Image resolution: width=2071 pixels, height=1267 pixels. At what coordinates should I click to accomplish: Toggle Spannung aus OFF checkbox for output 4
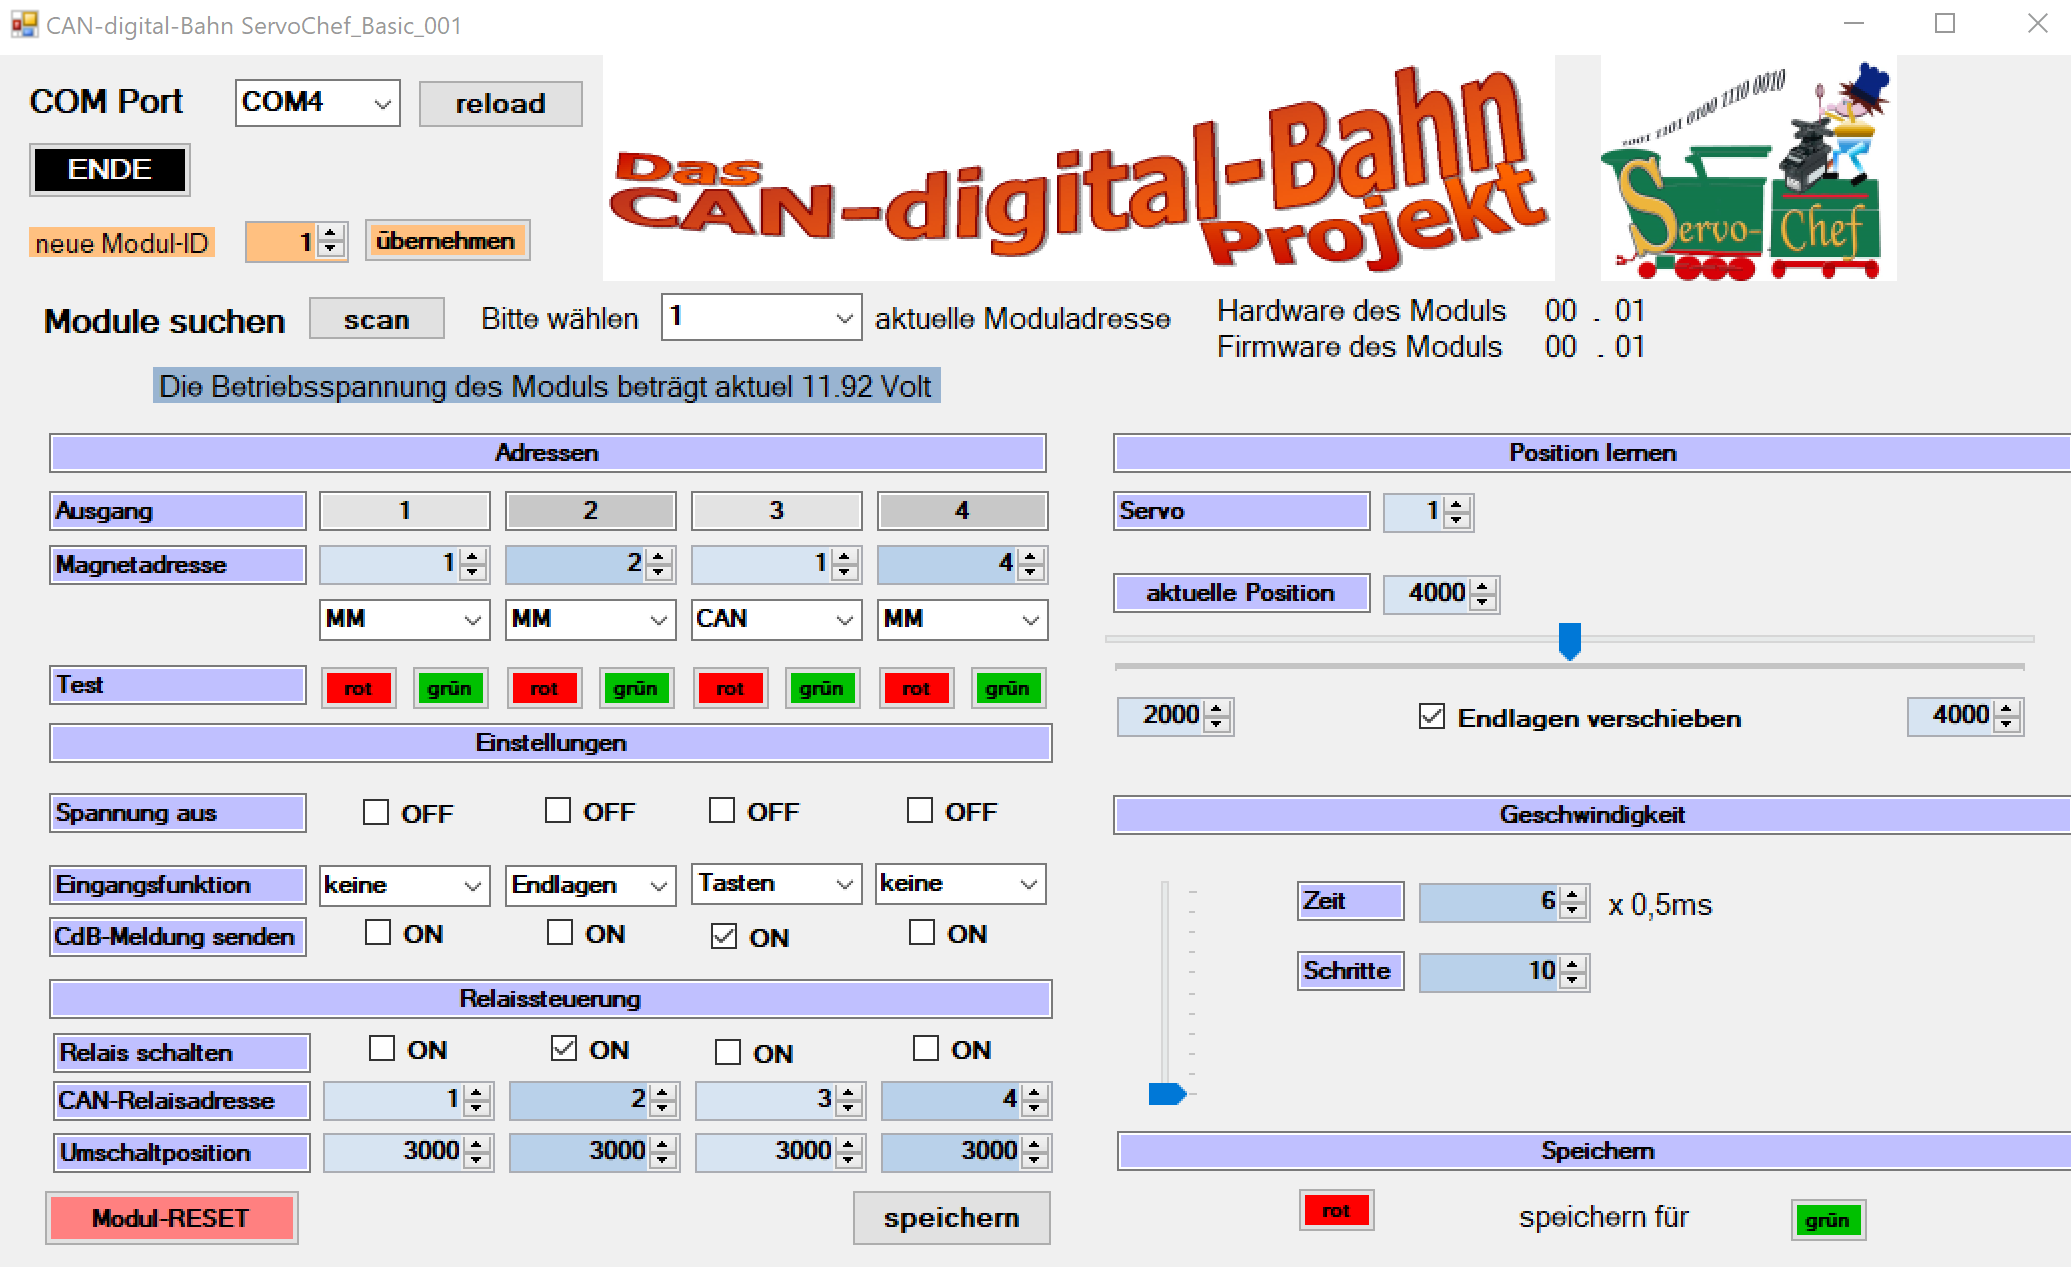pyautogui.click(x=920, y=810)
